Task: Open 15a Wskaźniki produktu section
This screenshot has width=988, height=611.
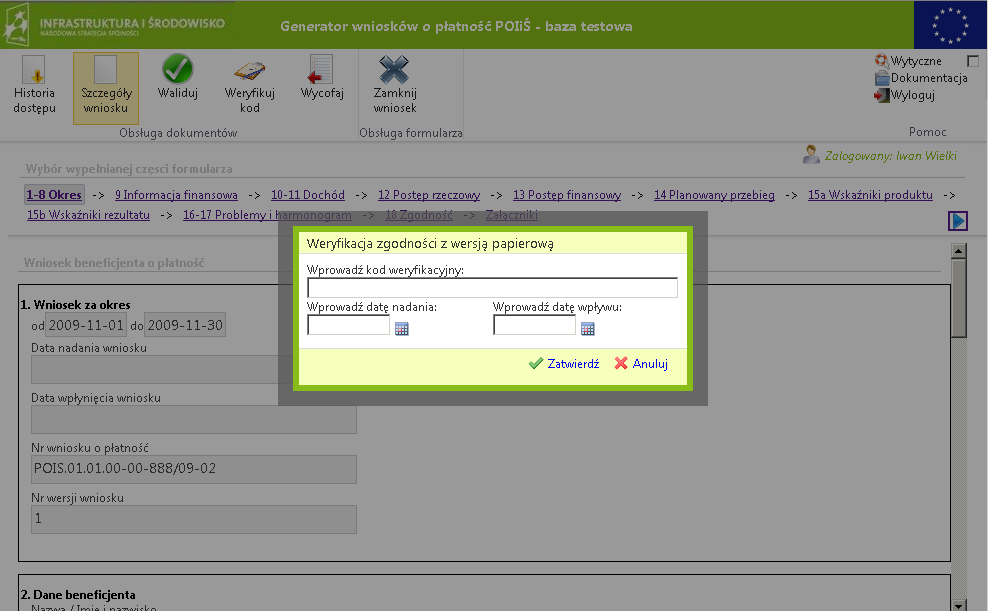Action: point(870,195)
